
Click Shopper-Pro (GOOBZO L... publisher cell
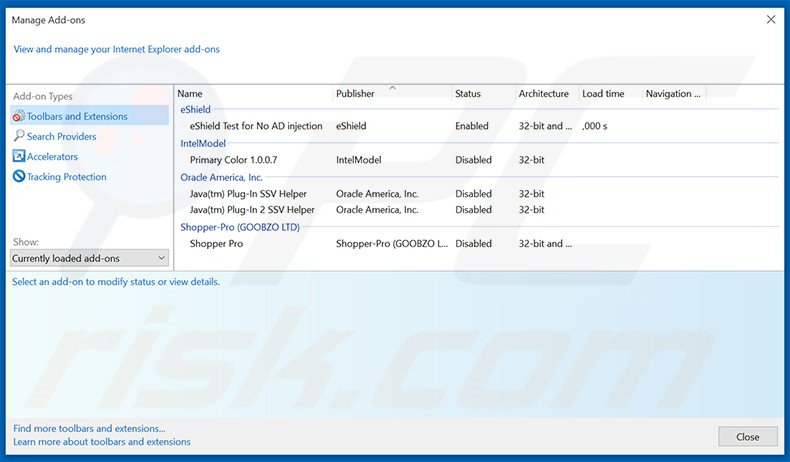pos(392,243)
